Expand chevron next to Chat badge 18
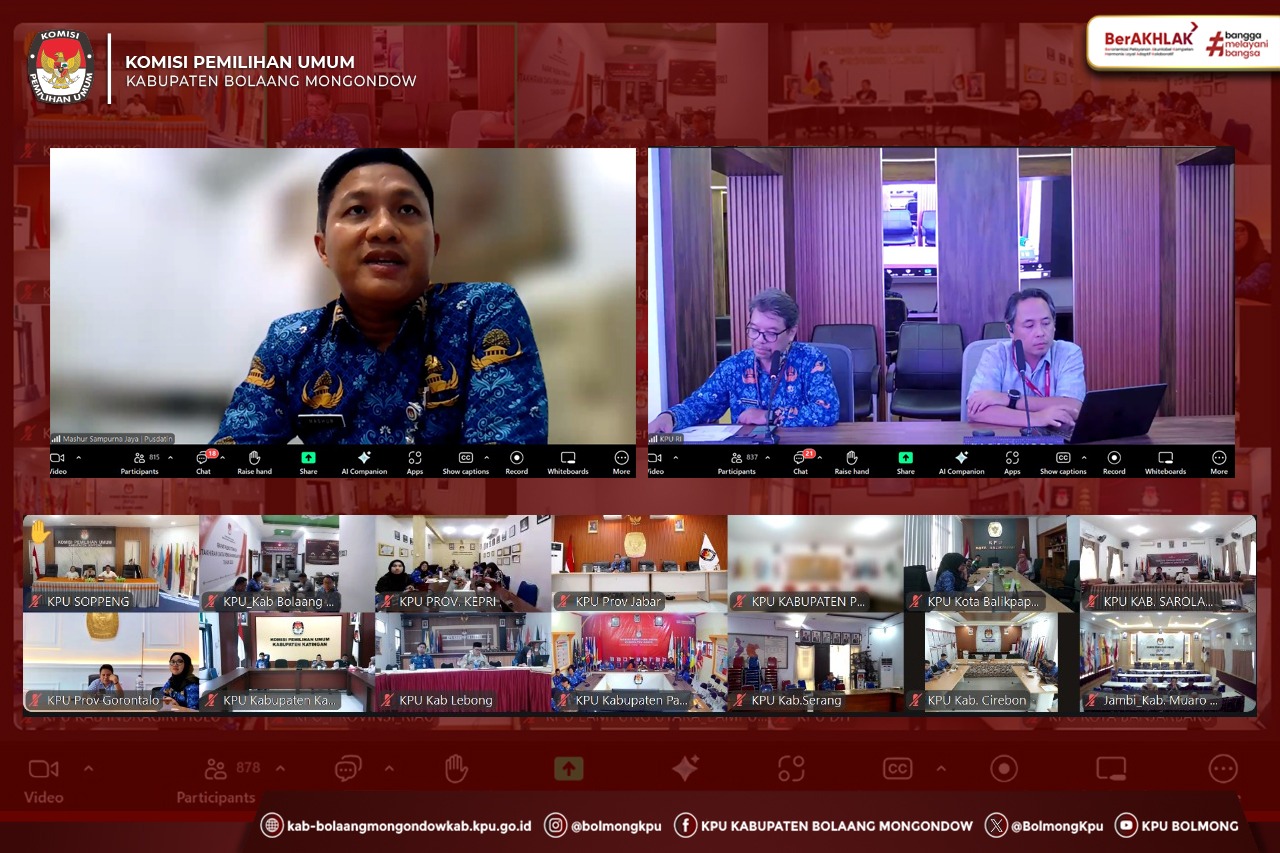This screenshot has height=853, width=1280. (223, 458)
